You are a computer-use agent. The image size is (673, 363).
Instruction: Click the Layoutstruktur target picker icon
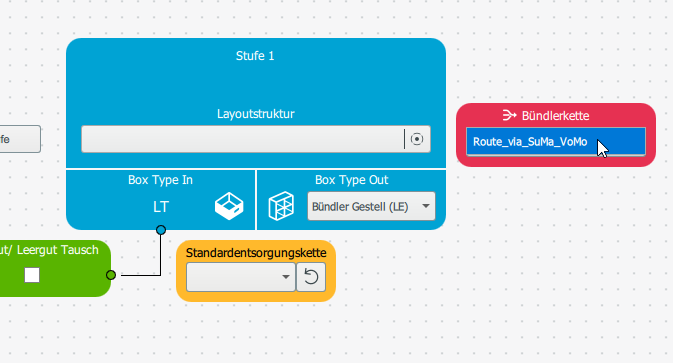[416, 139]
